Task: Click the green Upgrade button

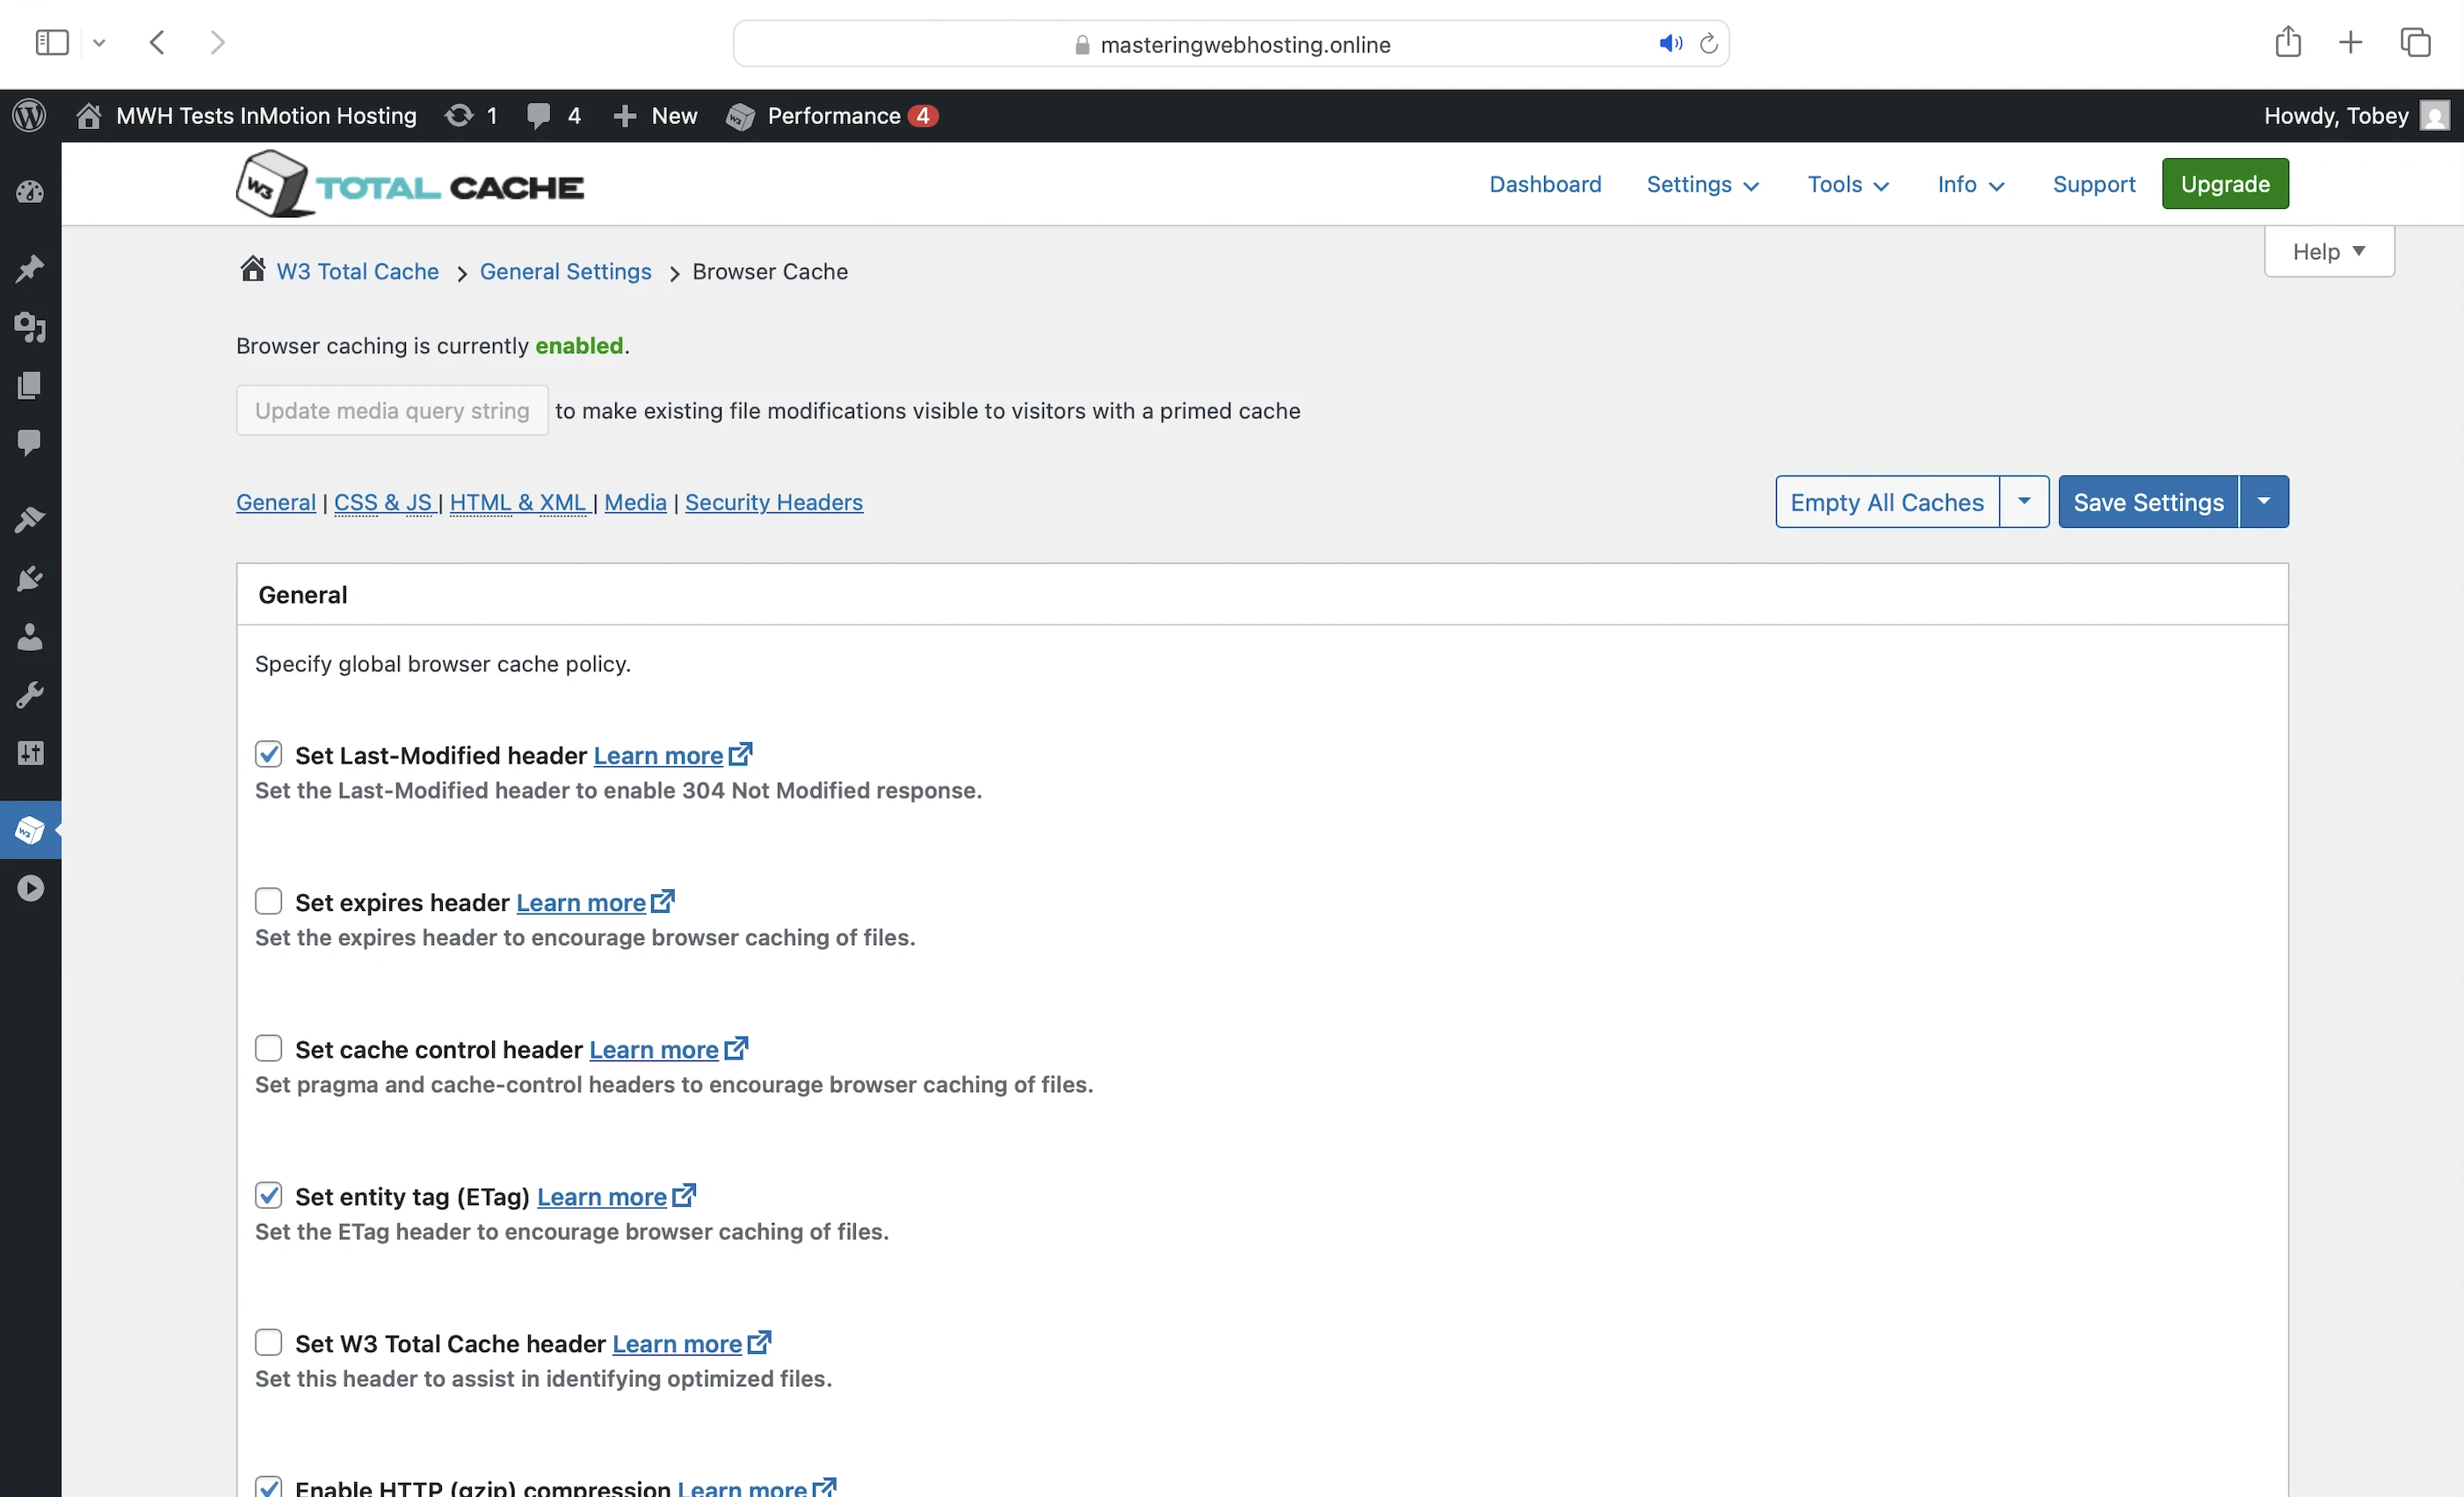Action: click(2225, 184)
